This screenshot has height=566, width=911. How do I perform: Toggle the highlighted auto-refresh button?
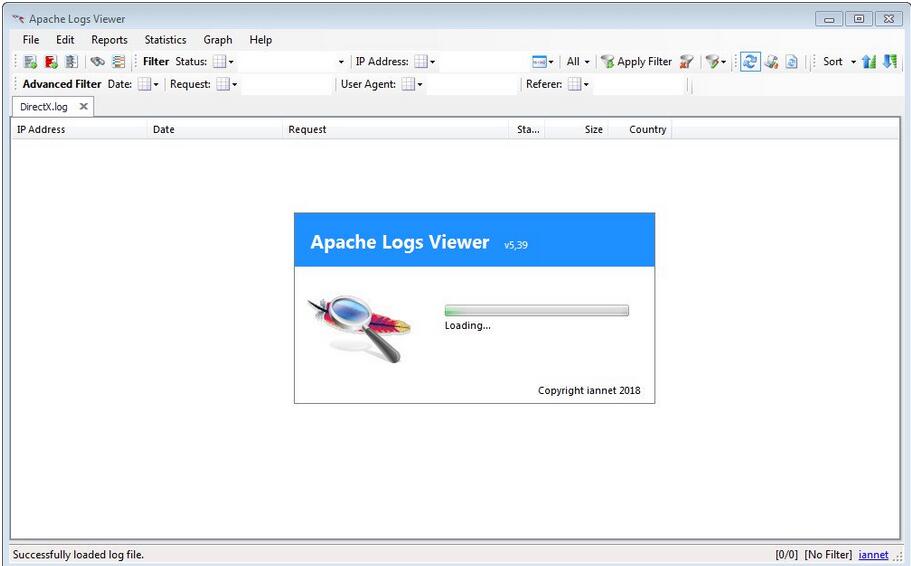point(749,62)
